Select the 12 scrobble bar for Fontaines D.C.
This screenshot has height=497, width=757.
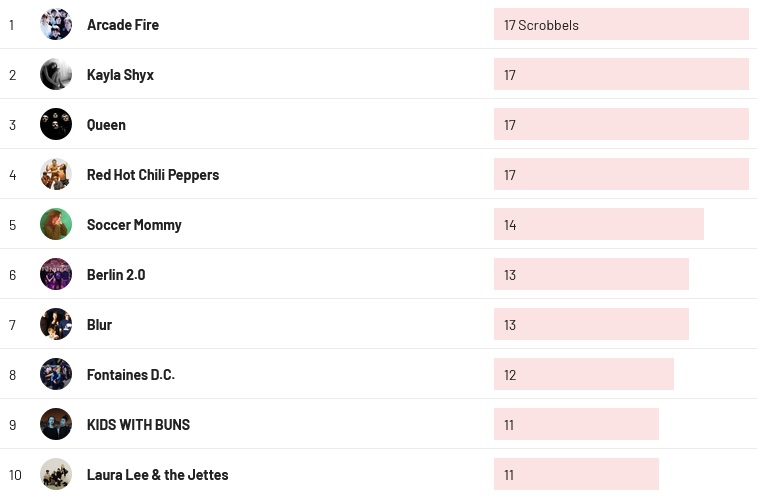point(583,375)
